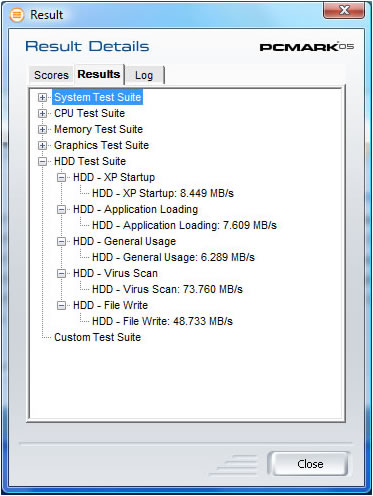Image resolution: width=373 pixels, height=496 pixels.
Task: Select the Results tab
Action: click(99, 74)
